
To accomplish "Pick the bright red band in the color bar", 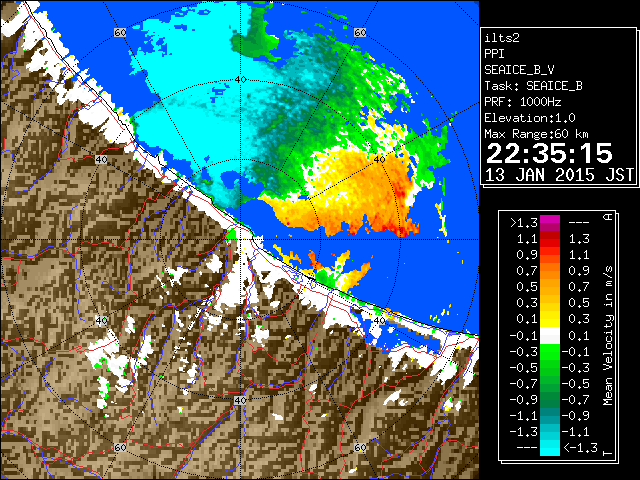I will (x=550, y=243).
